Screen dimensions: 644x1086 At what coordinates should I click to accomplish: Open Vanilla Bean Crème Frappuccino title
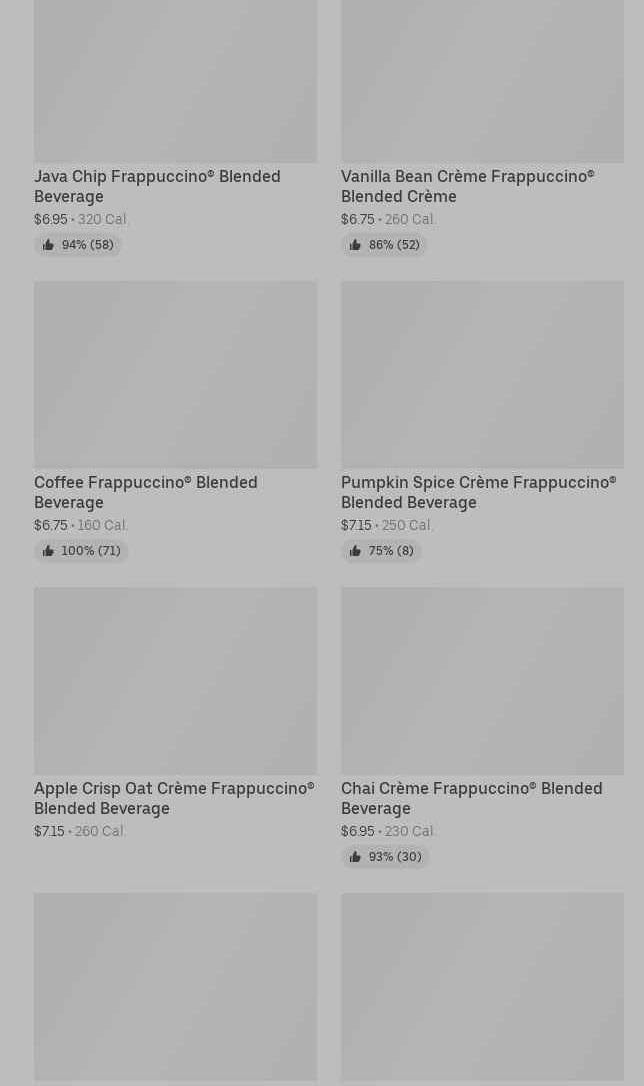tap(467, 186)
